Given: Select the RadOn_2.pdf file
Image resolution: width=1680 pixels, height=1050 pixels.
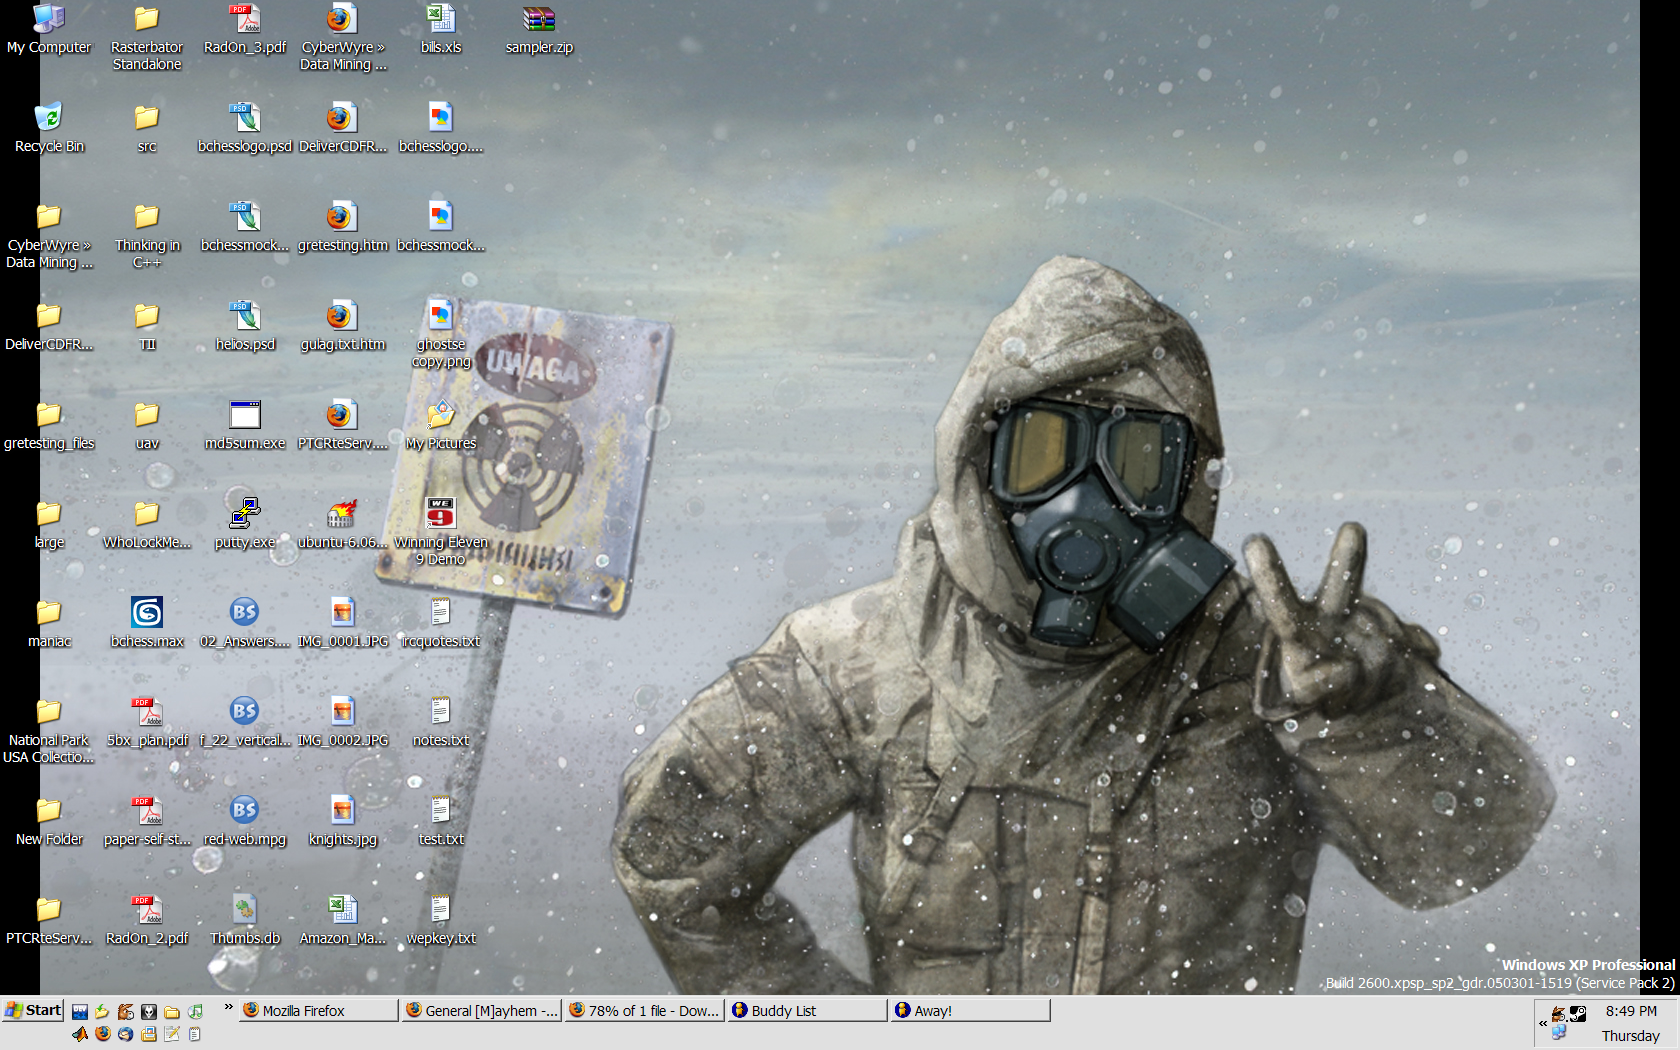Looking at the screenshot, I should (x=147, y=920).
